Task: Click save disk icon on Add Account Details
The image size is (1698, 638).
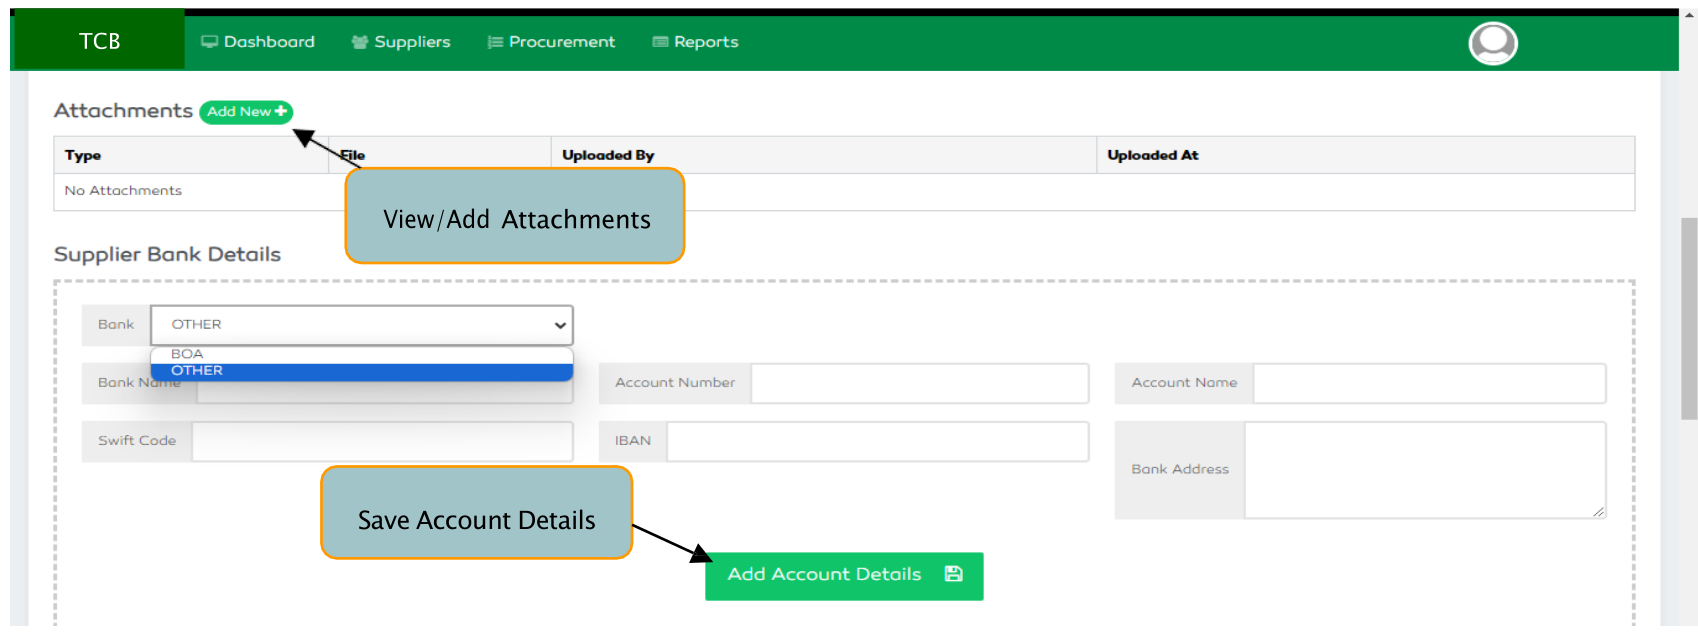Action: click(x=953, y=574)
